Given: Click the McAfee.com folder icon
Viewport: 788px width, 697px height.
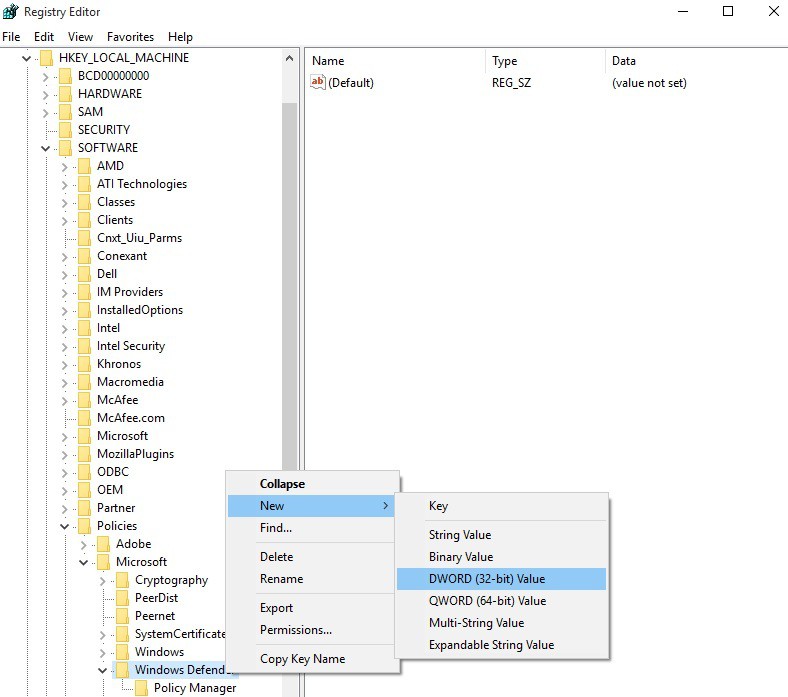Looking at the screenshot, I should [84, 418].
